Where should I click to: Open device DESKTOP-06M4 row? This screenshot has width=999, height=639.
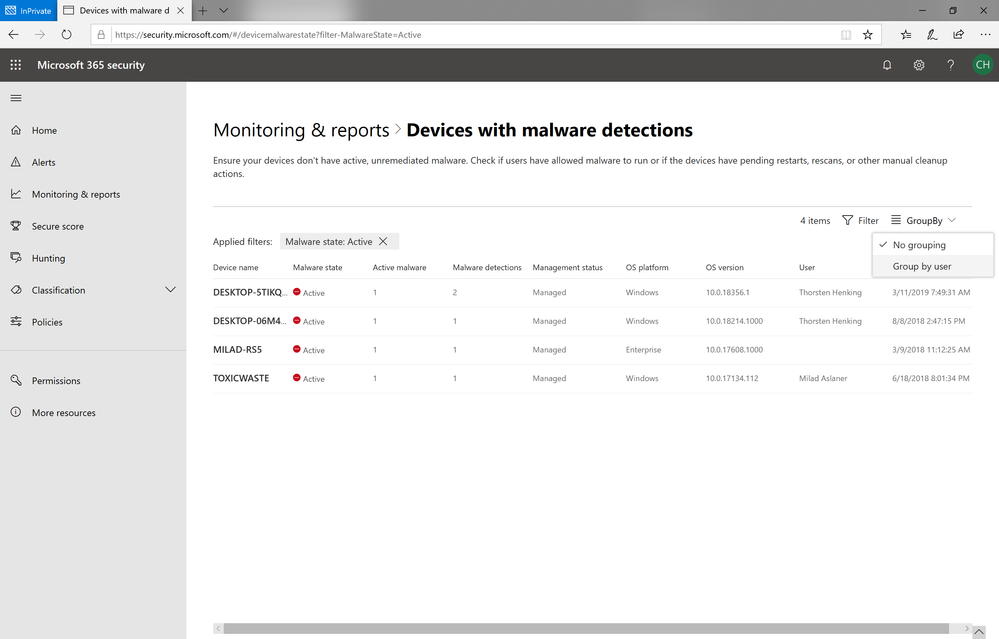[x=592, y=321]
